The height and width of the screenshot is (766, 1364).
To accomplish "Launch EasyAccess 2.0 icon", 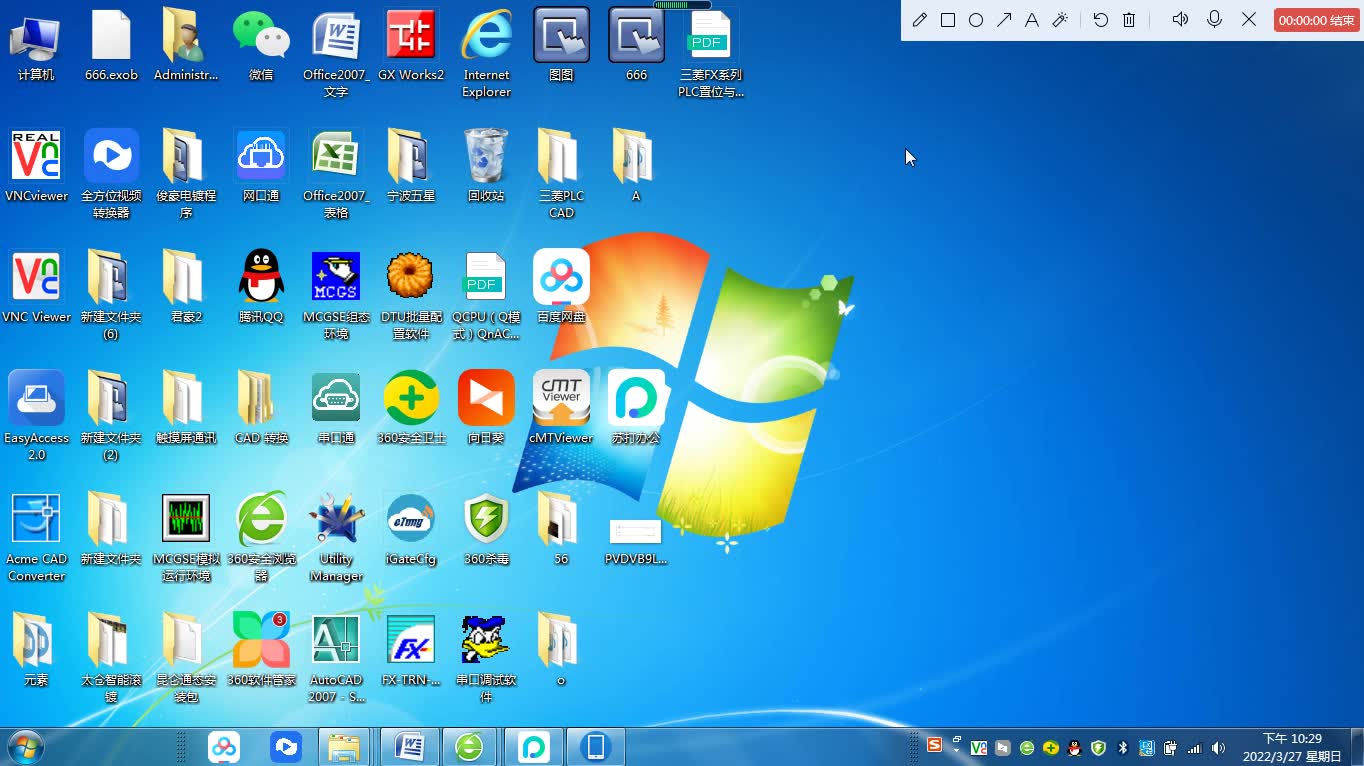I will click(36, 416).
